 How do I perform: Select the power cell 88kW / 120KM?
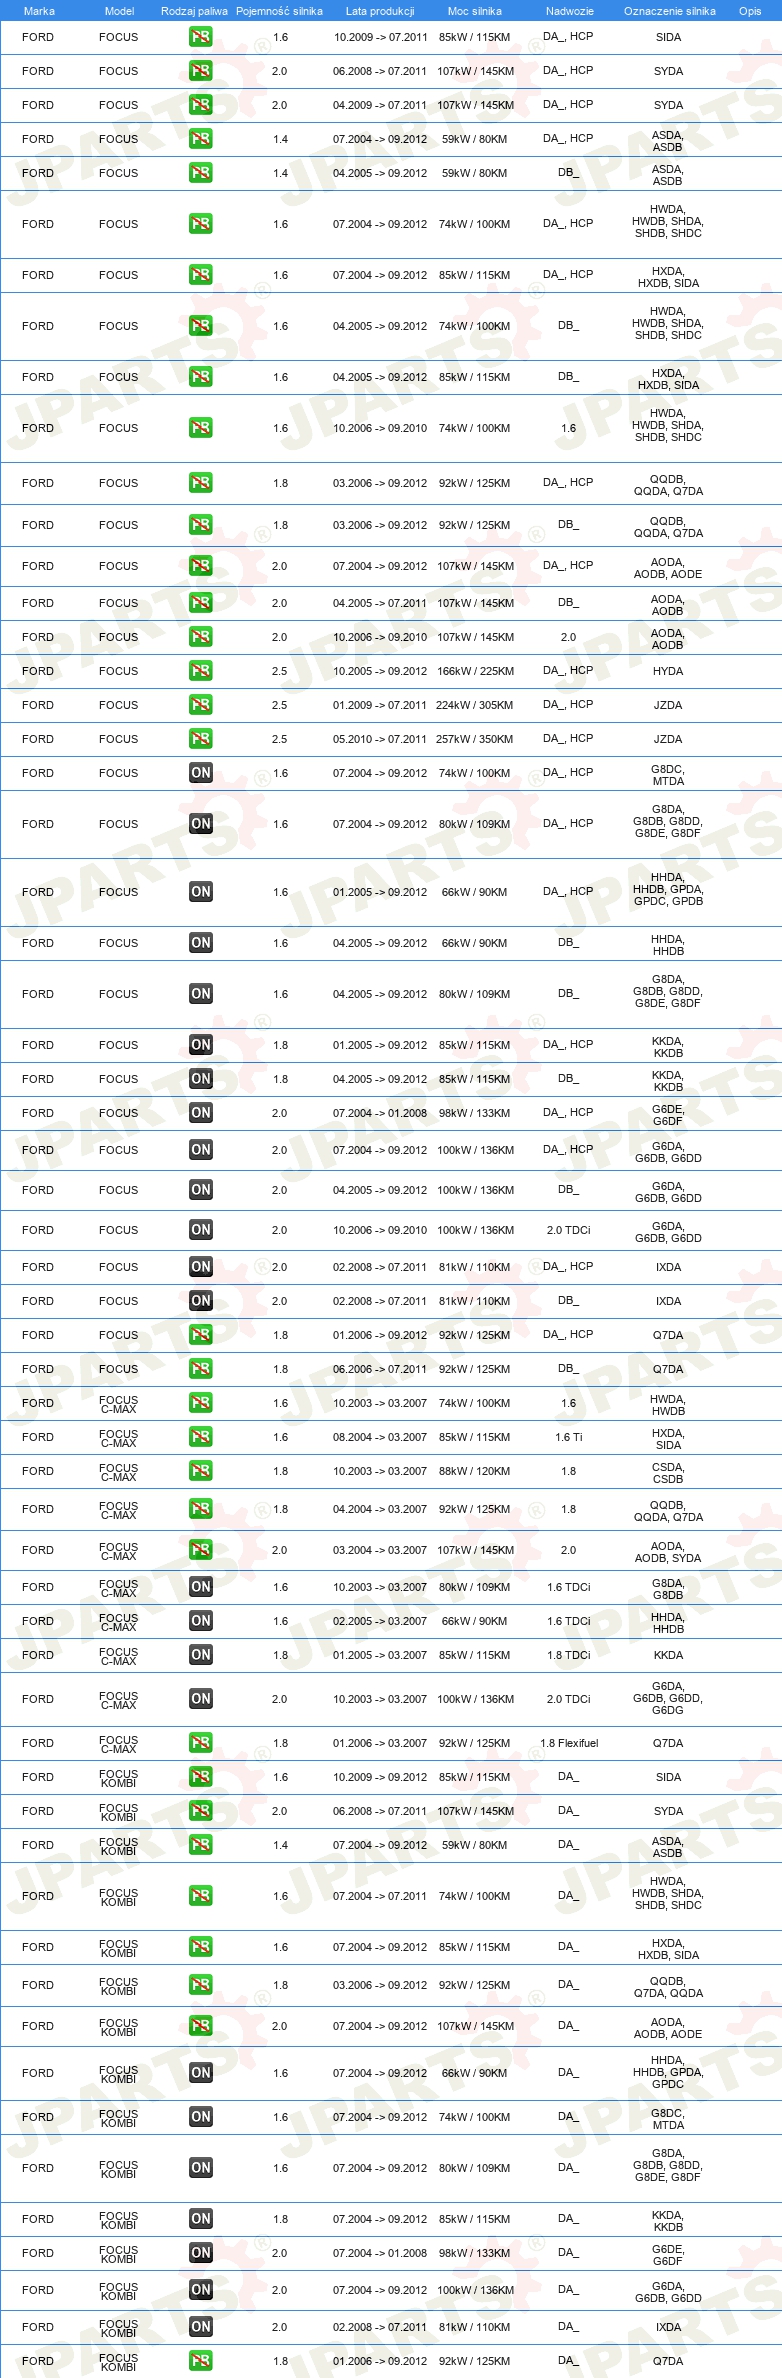(475, 1471)
